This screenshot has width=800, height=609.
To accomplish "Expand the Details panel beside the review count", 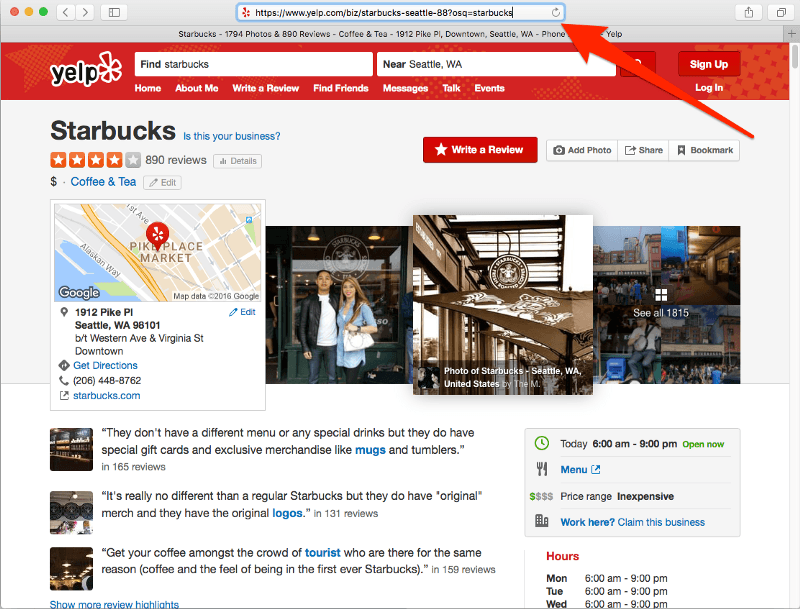I will [237, 160].
